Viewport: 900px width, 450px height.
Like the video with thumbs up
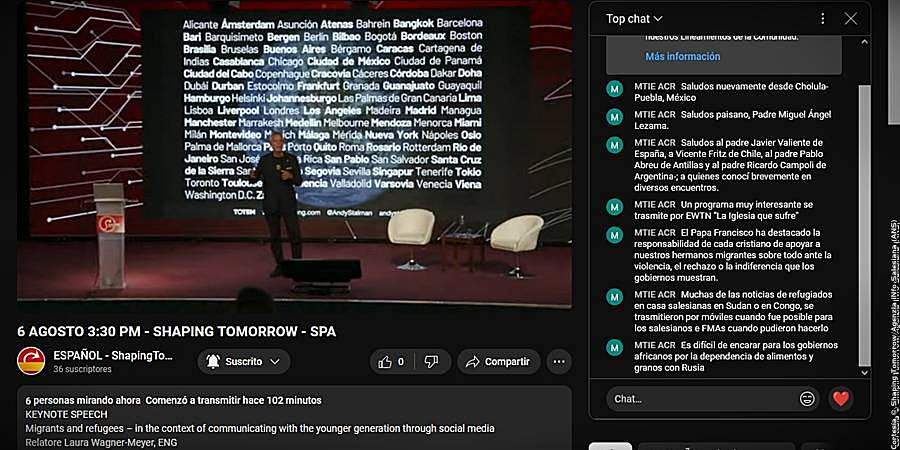[x=391, y=362]
